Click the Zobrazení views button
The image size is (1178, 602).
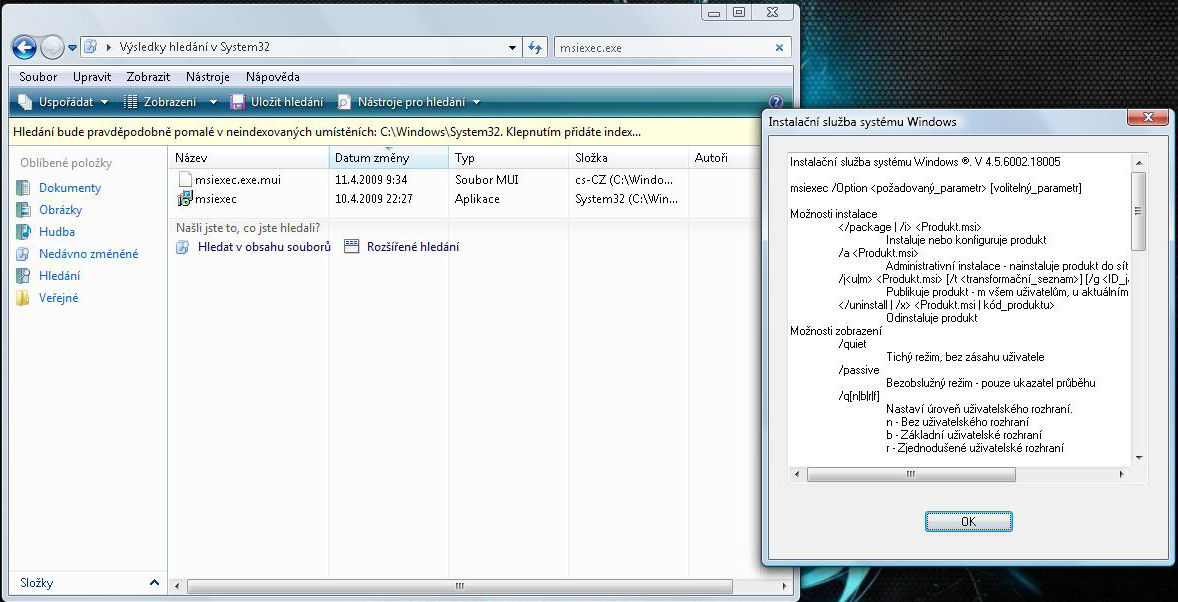click(x=162, y=101)
